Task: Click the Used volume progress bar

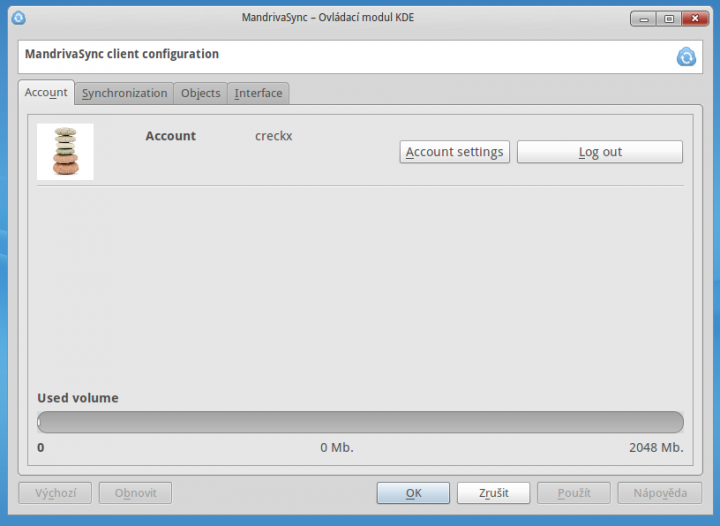Action: coord(360,422)
